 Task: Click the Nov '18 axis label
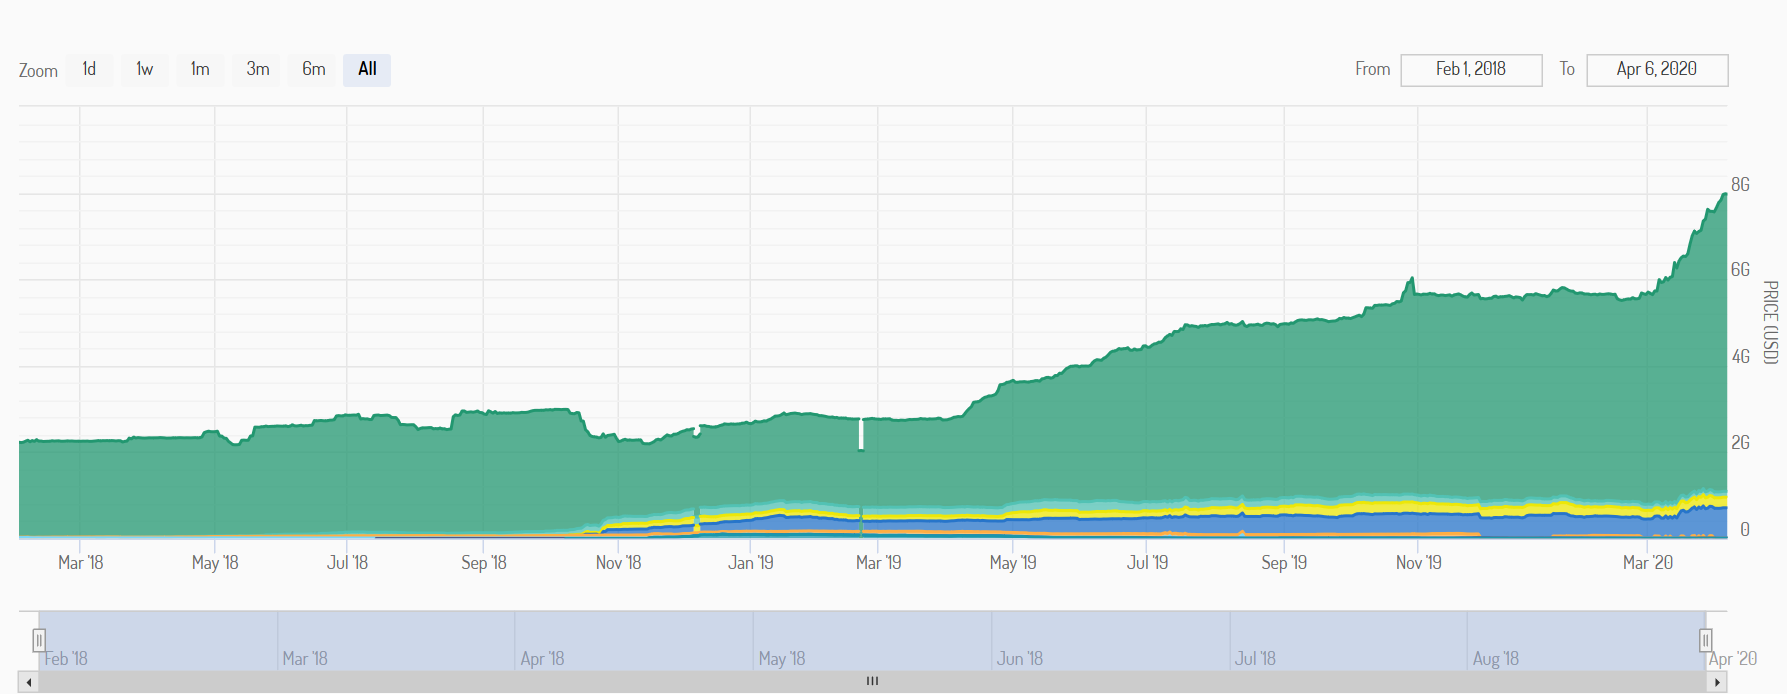(x=619, y=563)
